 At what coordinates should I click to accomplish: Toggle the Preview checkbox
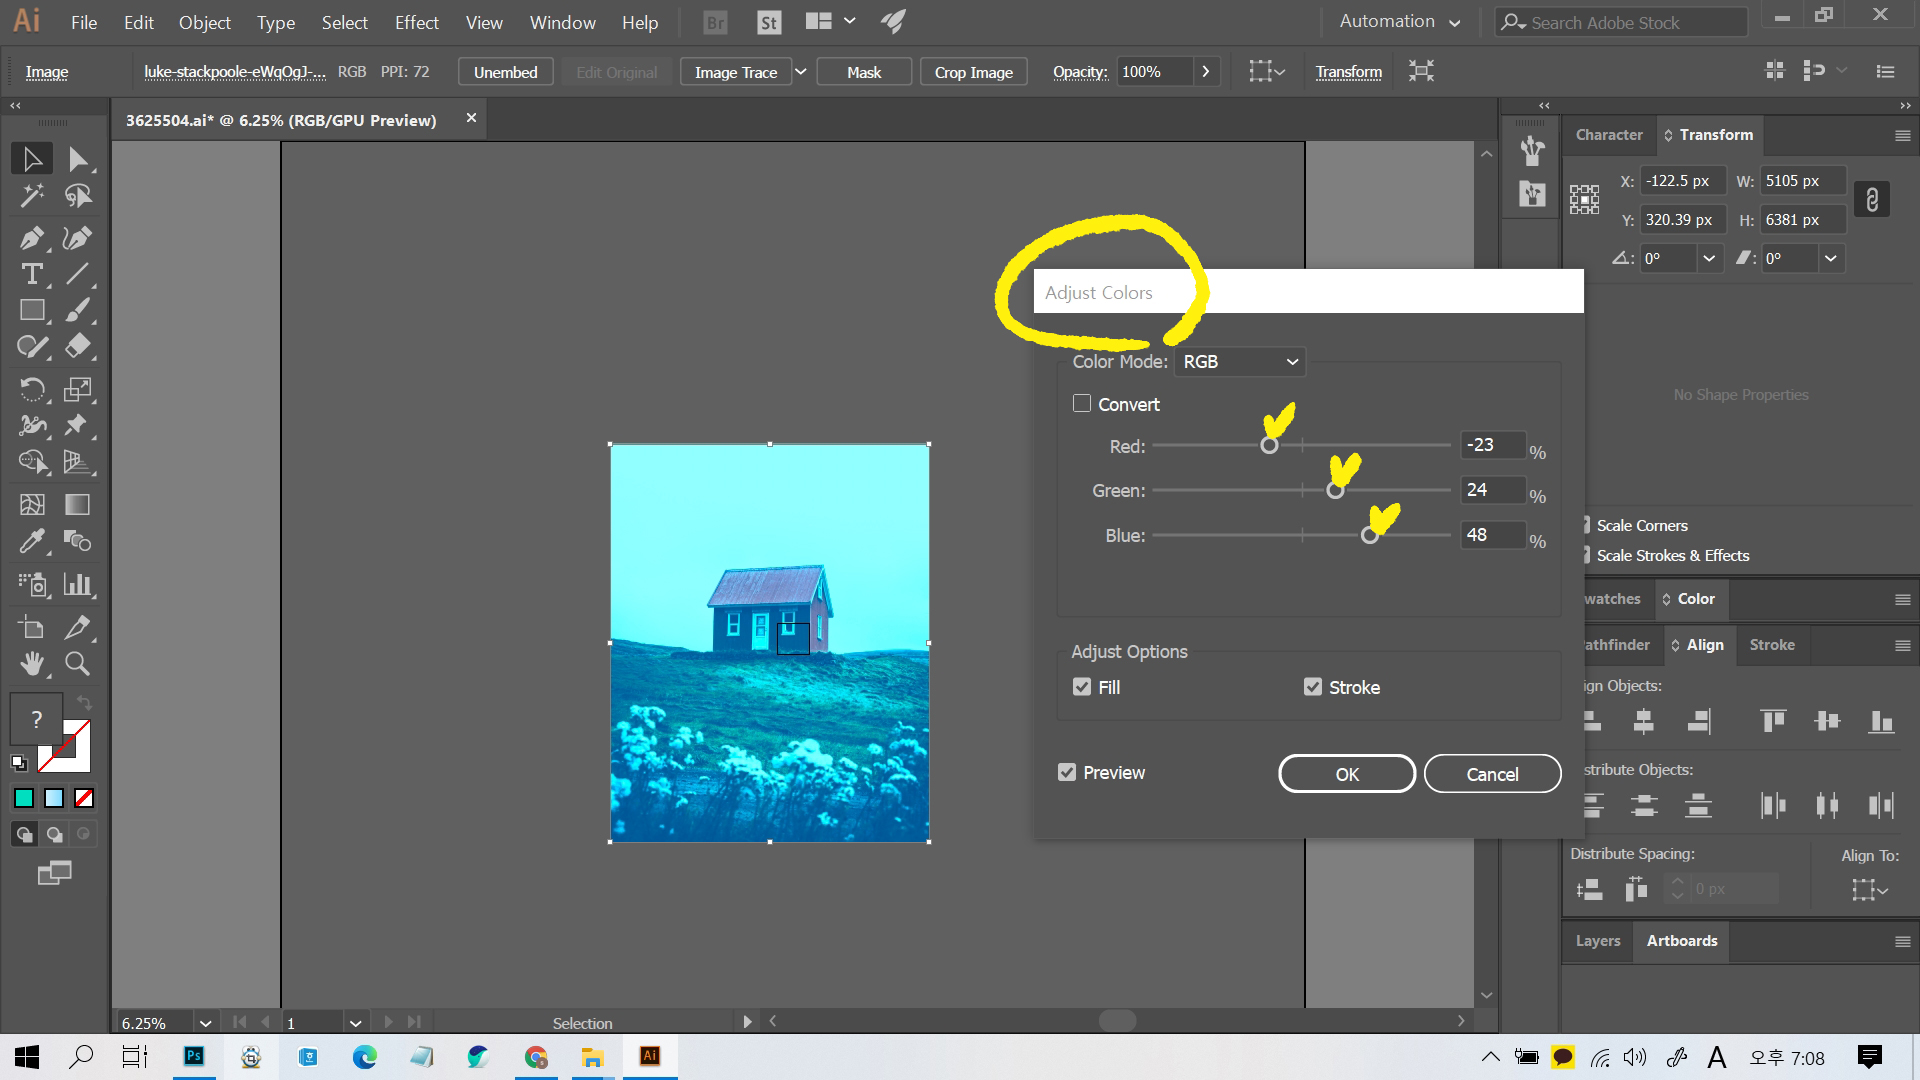(1067, 773)
